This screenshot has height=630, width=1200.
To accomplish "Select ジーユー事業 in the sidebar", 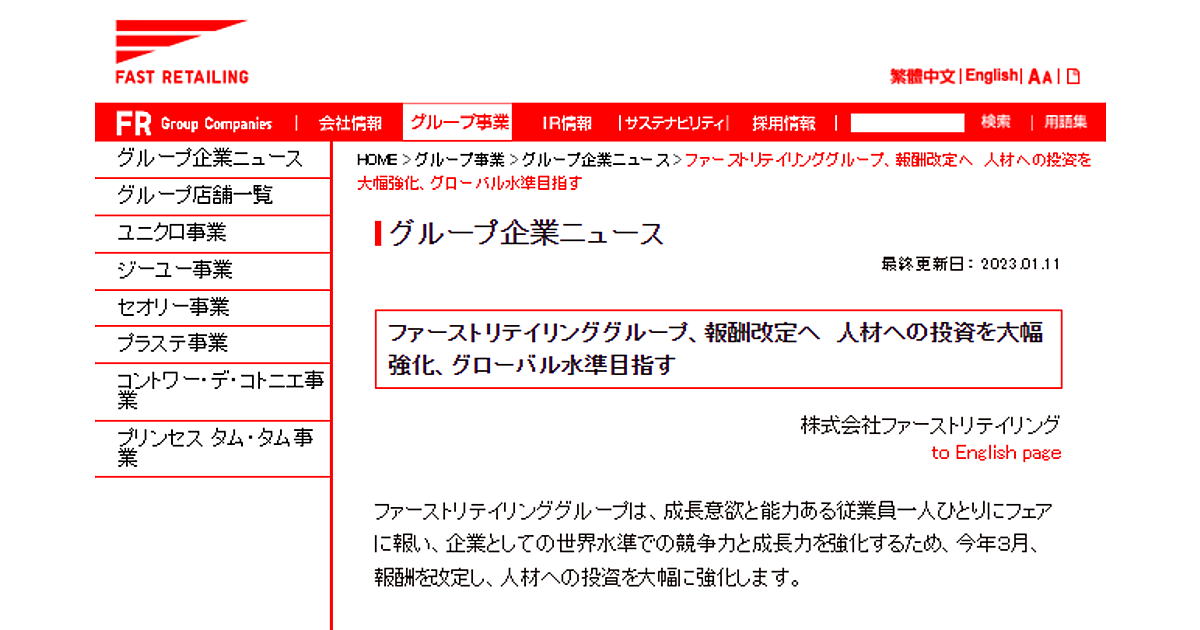I will (175, 270).
